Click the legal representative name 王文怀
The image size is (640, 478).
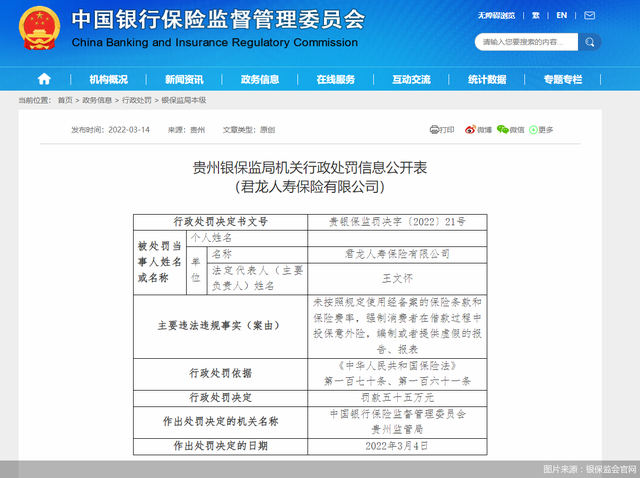397,278
